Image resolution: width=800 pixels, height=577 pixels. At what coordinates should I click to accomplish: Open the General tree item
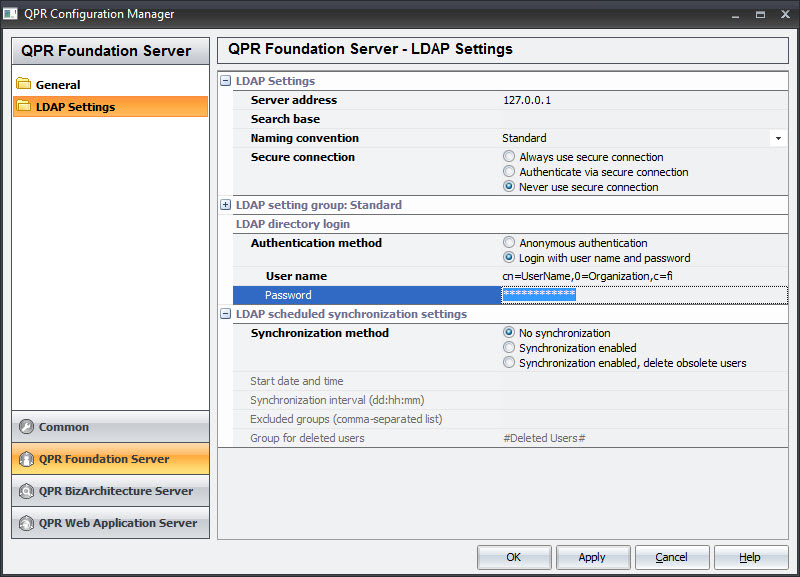(x=58, y=85)
